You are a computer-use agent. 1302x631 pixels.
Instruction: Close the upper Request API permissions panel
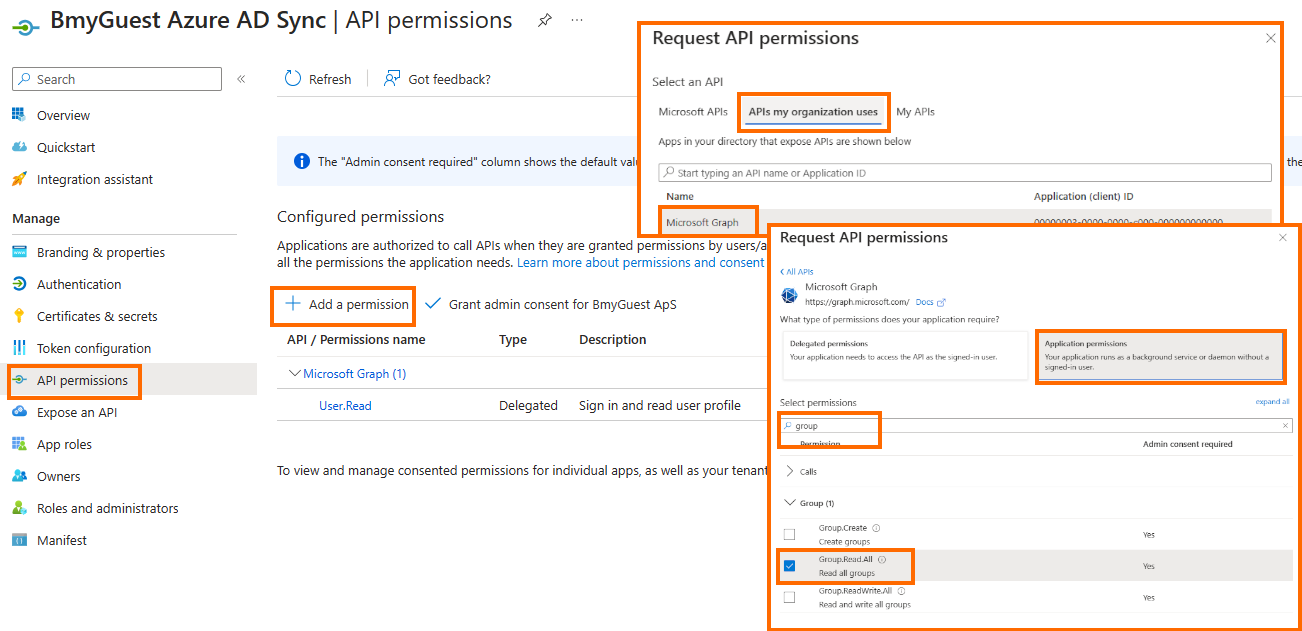(1271, 38)
